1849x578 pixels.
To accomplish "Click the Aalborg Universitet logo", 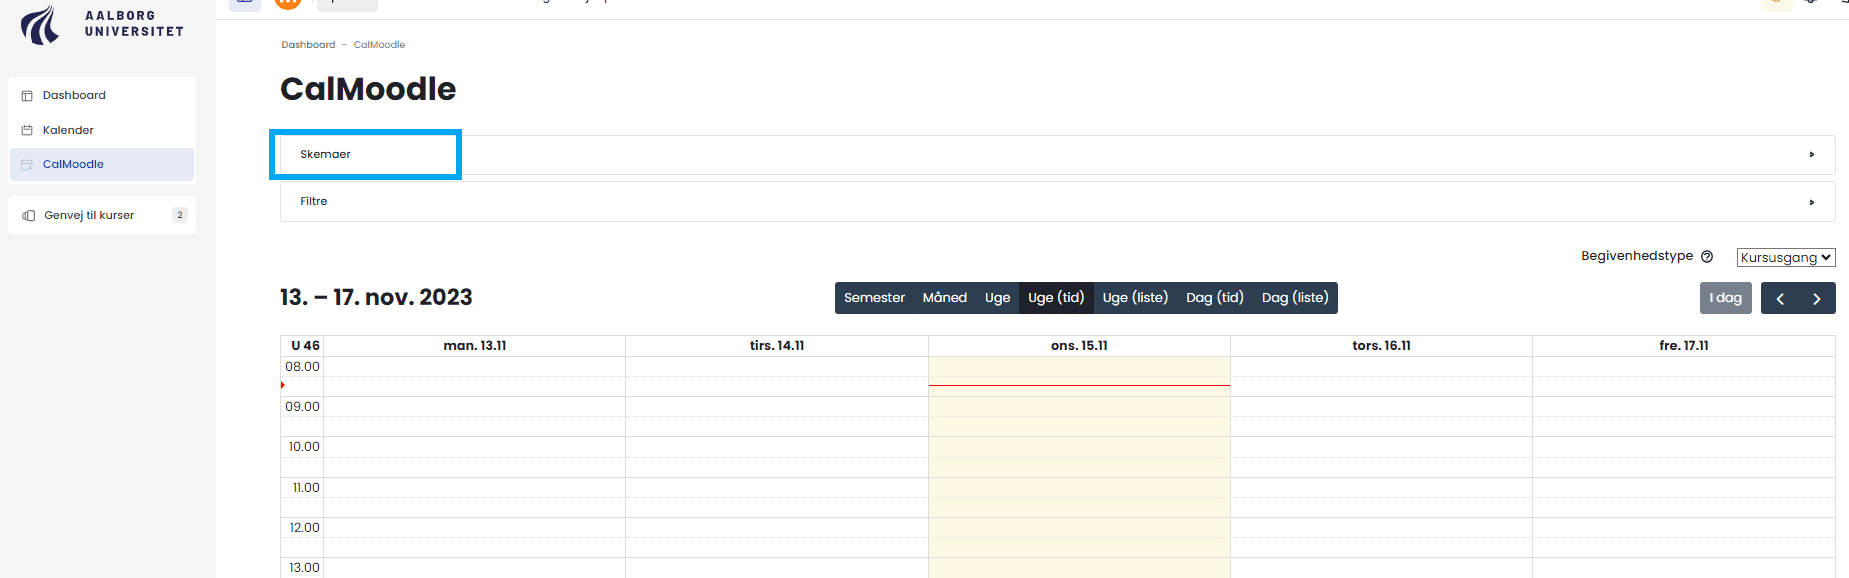I will (101, 24).
